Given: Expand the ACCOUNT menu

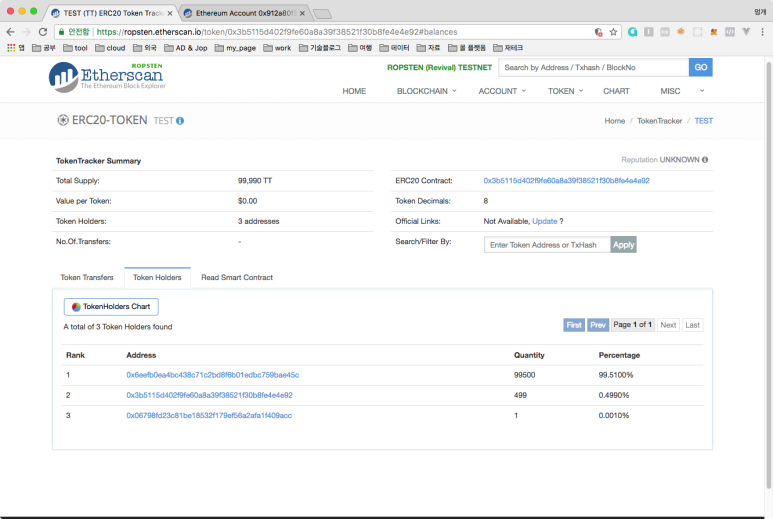Looking at the screenshot, I should [502, 91].
